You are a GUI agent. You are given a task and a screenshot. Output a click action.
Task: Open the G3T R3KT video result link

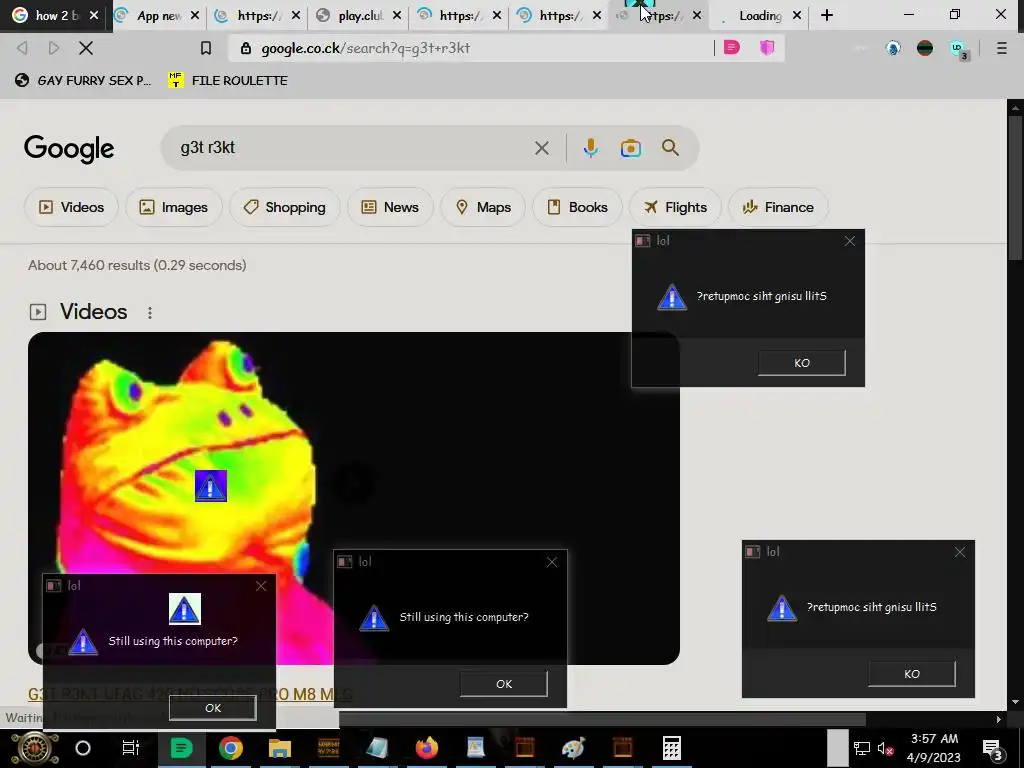coord(189,694)
